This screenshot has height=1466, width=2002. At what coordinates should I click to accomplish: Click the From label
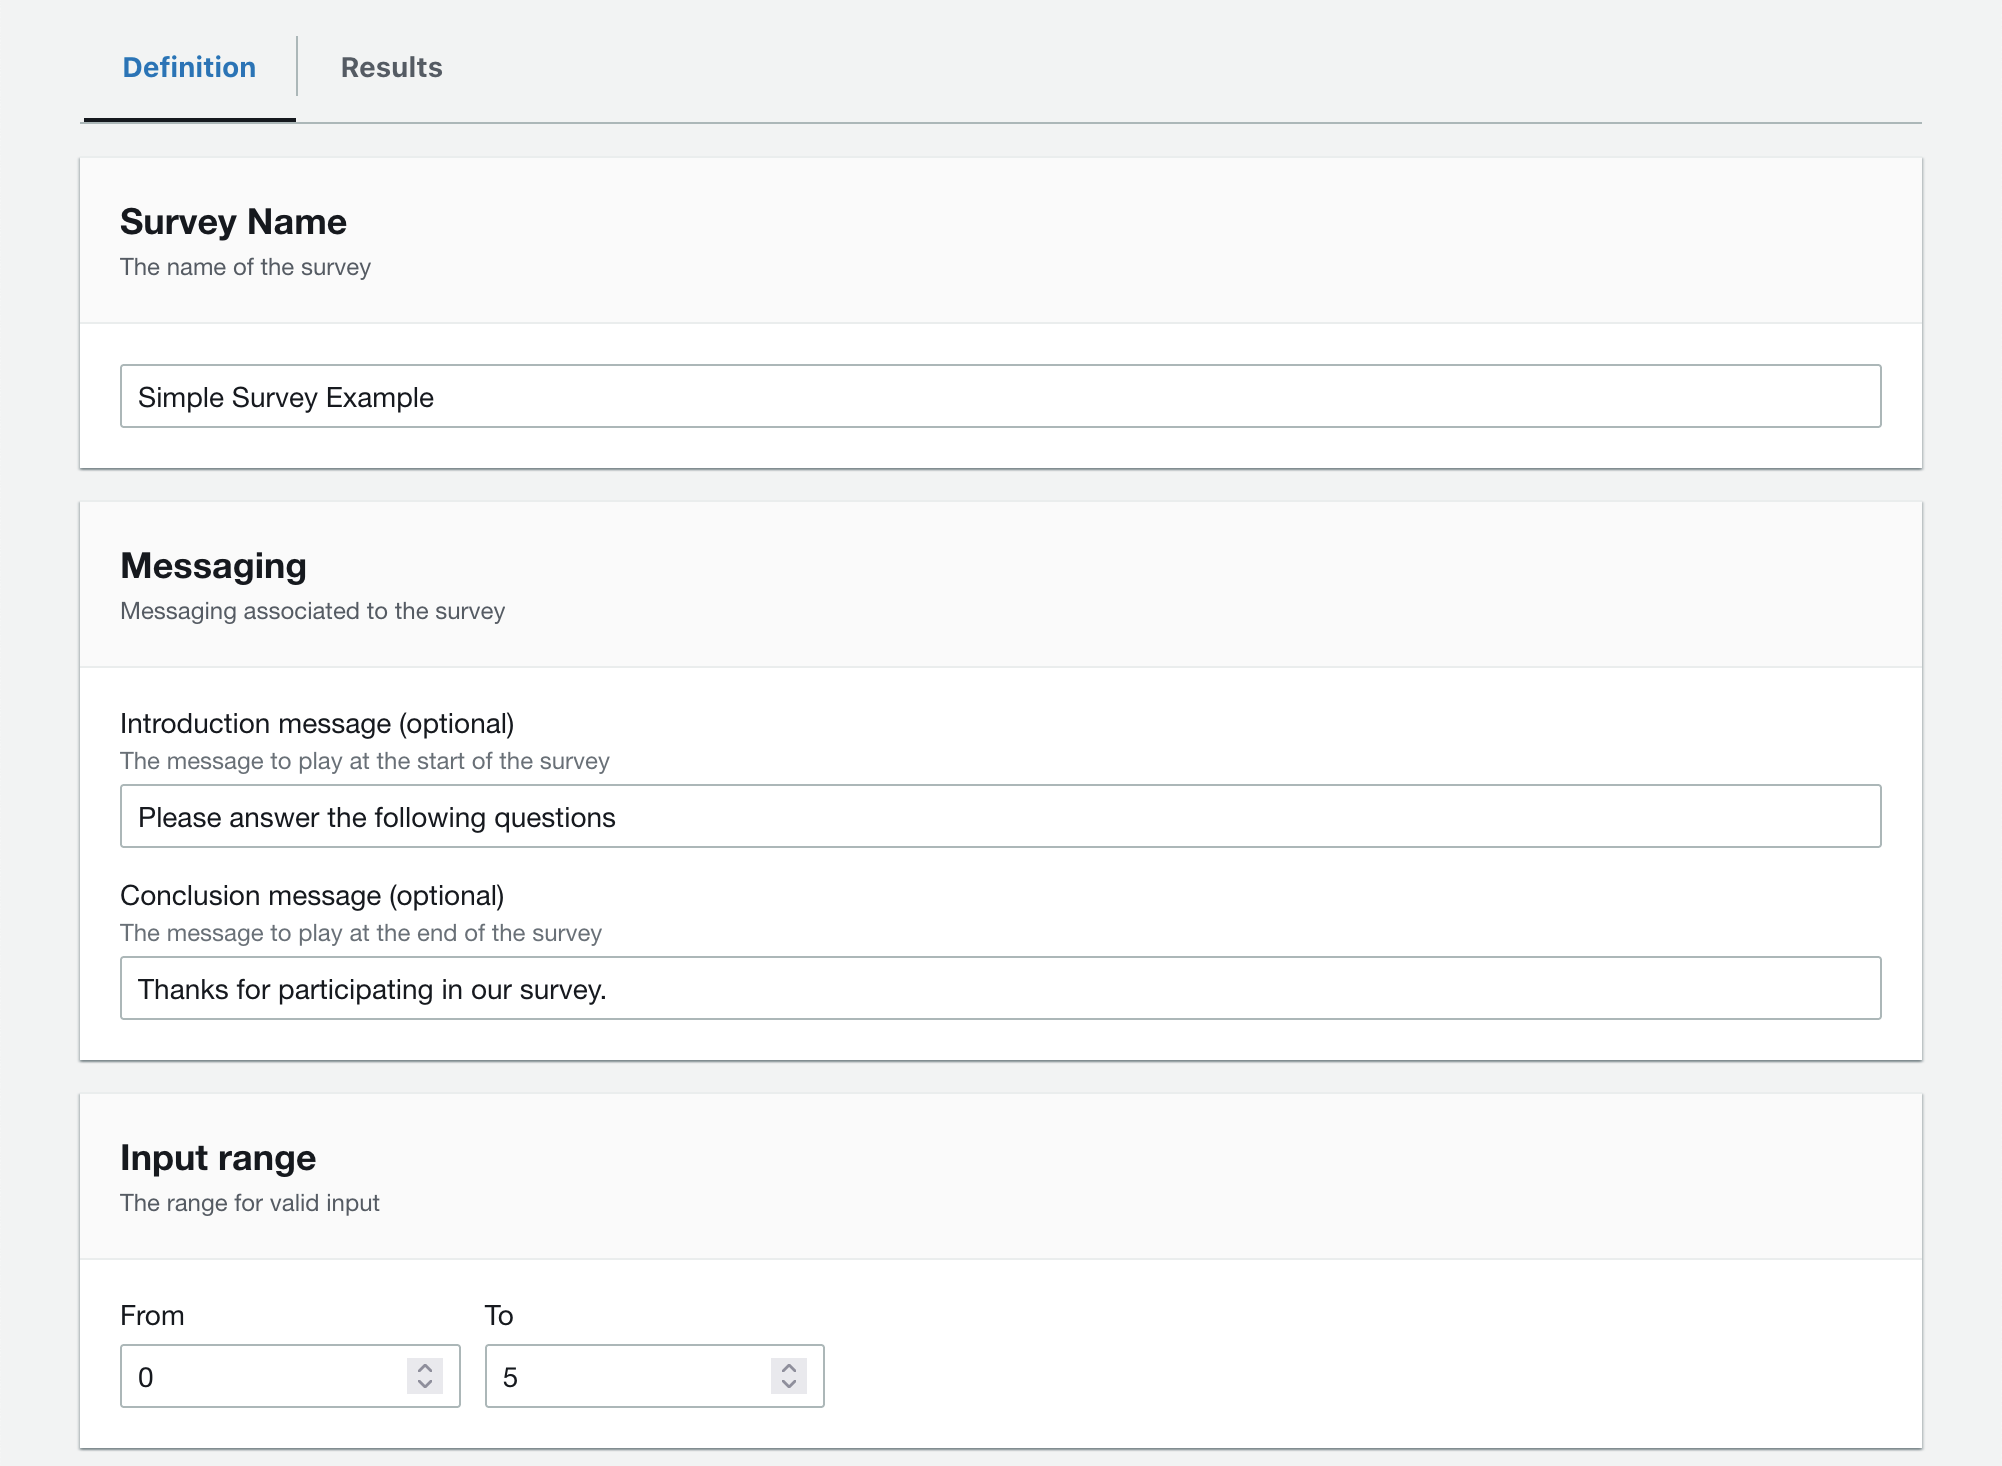[152, 1315]
